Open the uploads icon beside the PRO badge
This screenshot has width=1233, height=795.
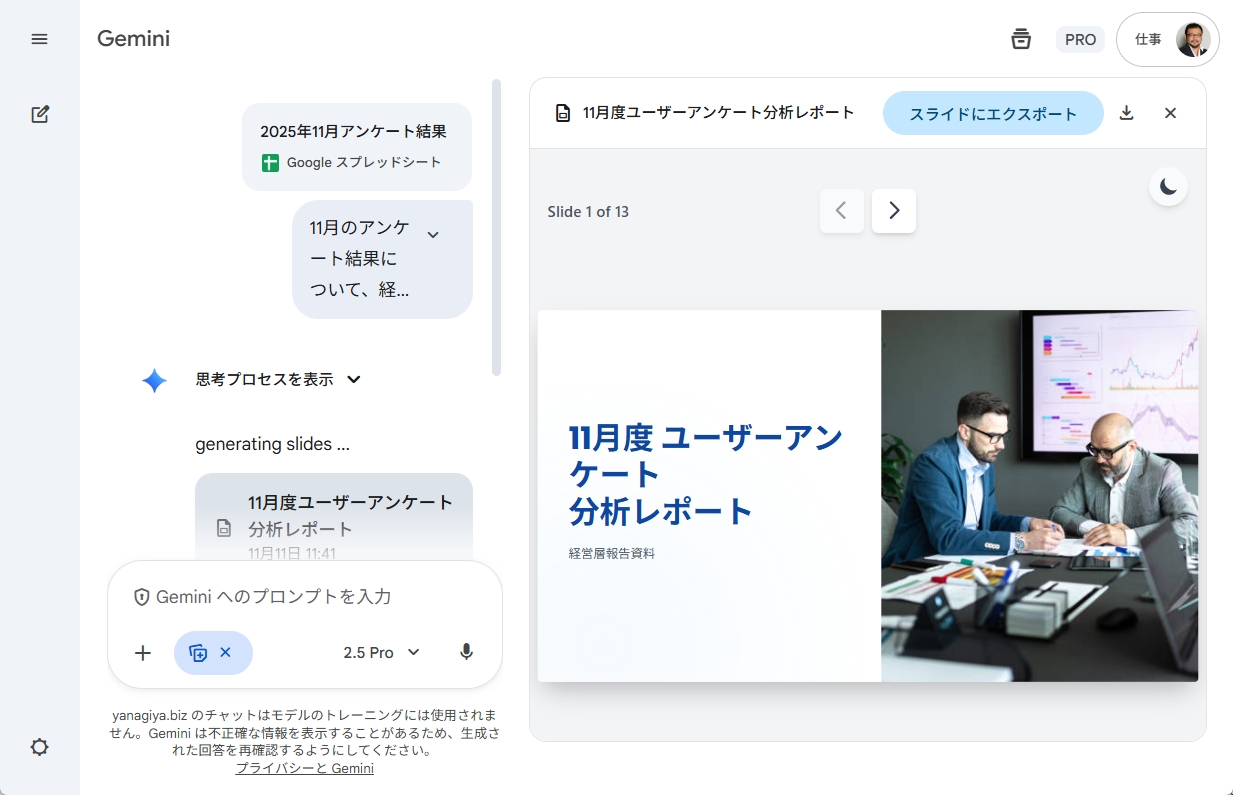pyautogui.click(x=1021, y=39)
